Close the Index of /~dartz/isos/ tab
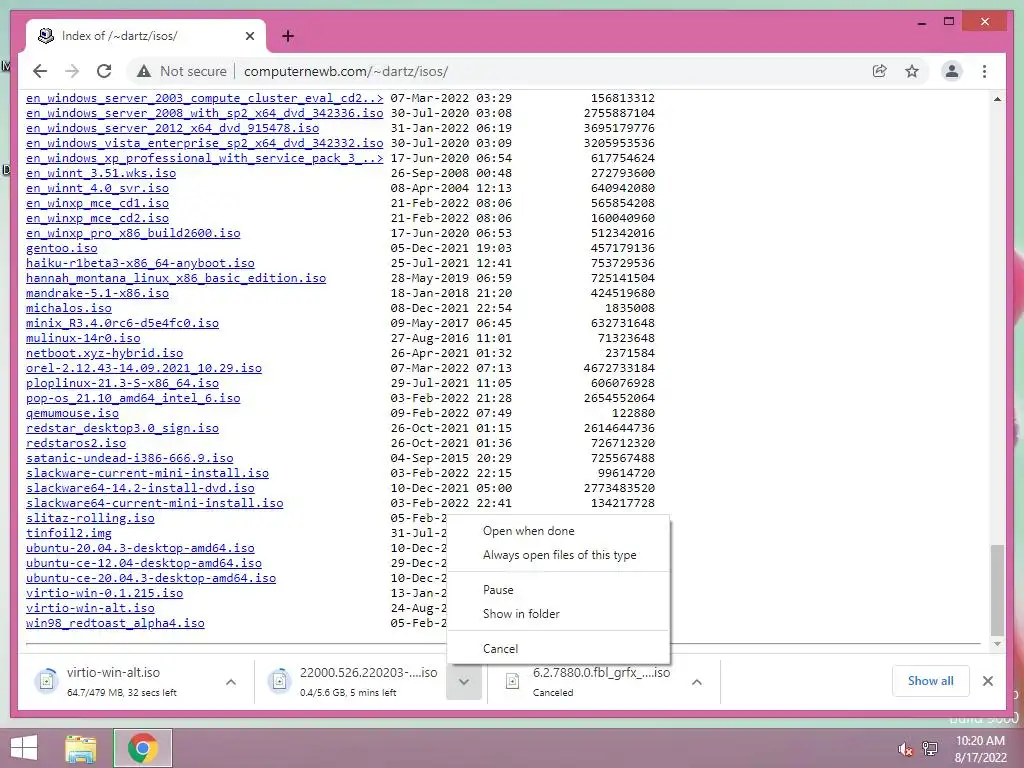 [x=249, y=36]
